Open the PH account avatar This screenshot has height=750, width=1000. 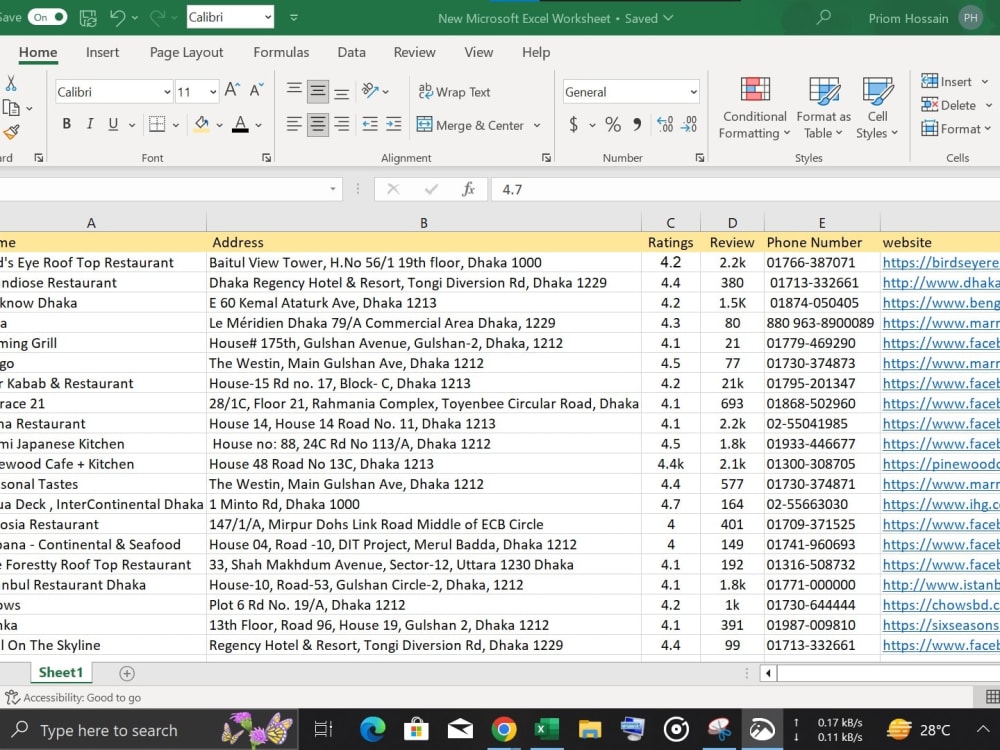[x=971, y=18]
